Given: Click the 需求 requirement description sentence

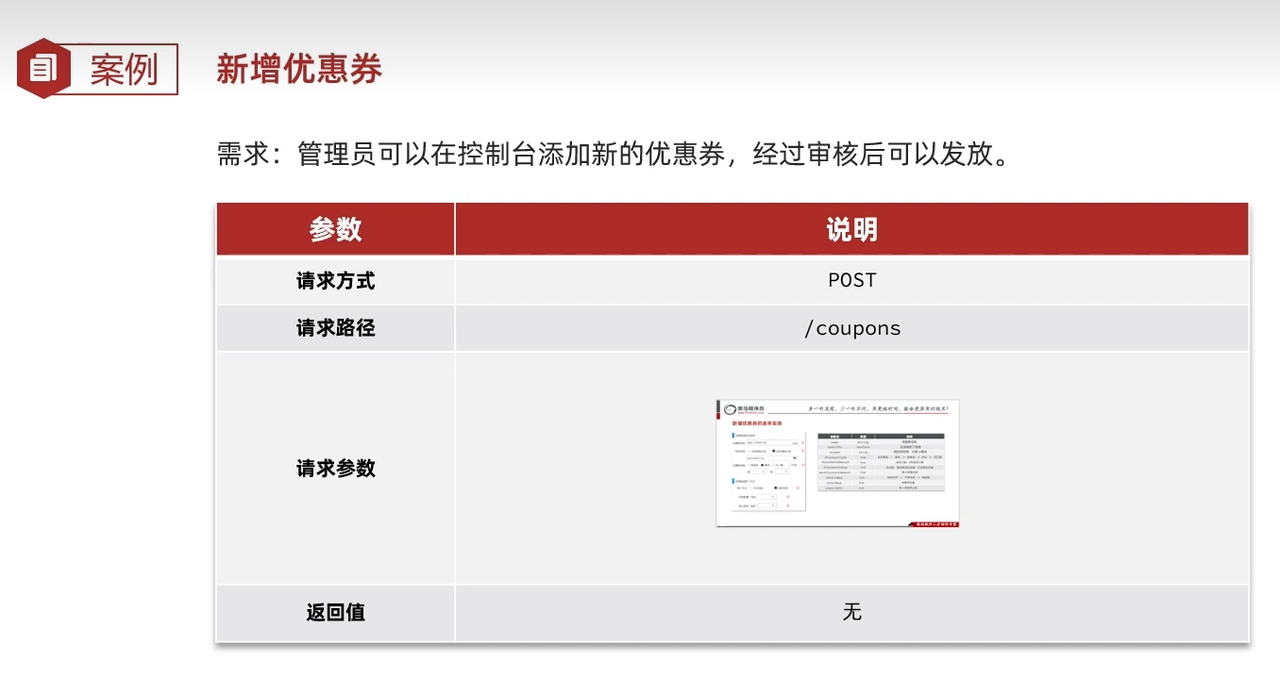Looking at the screenshot, I should (614, 154).
